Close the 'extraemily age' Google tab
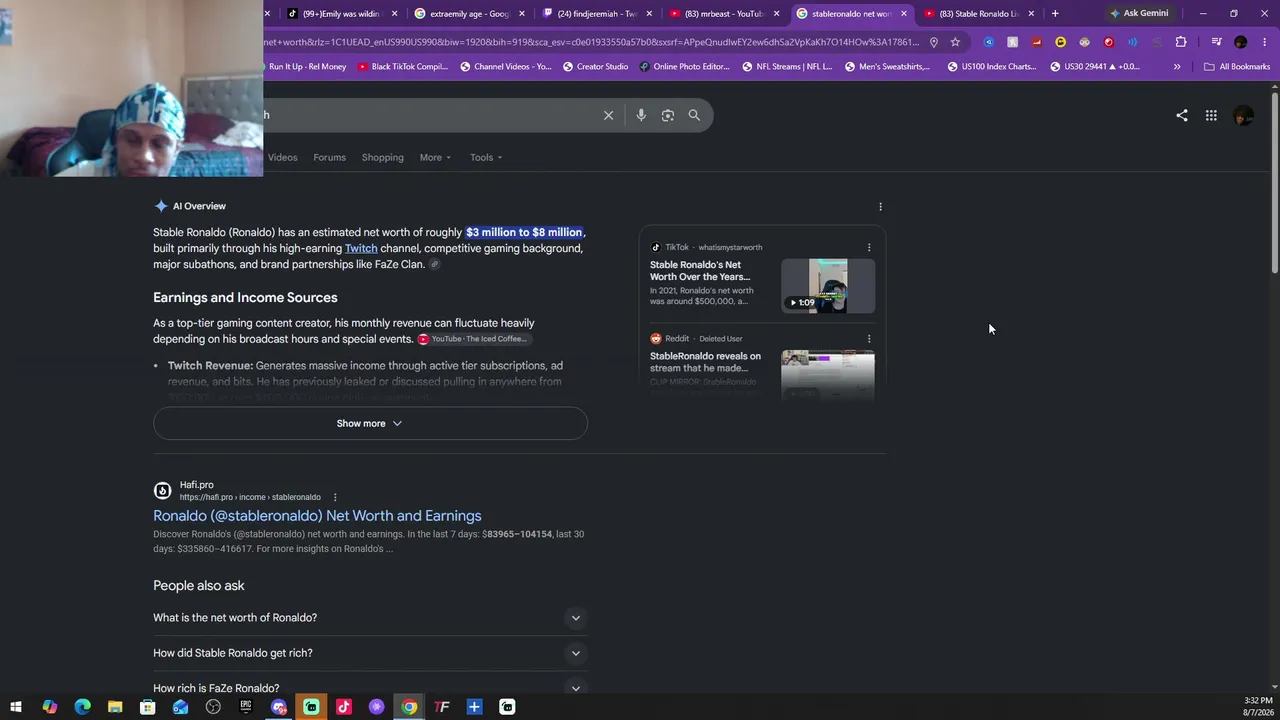This screenshot has width=1280, height=720. [x=521, y=14]
